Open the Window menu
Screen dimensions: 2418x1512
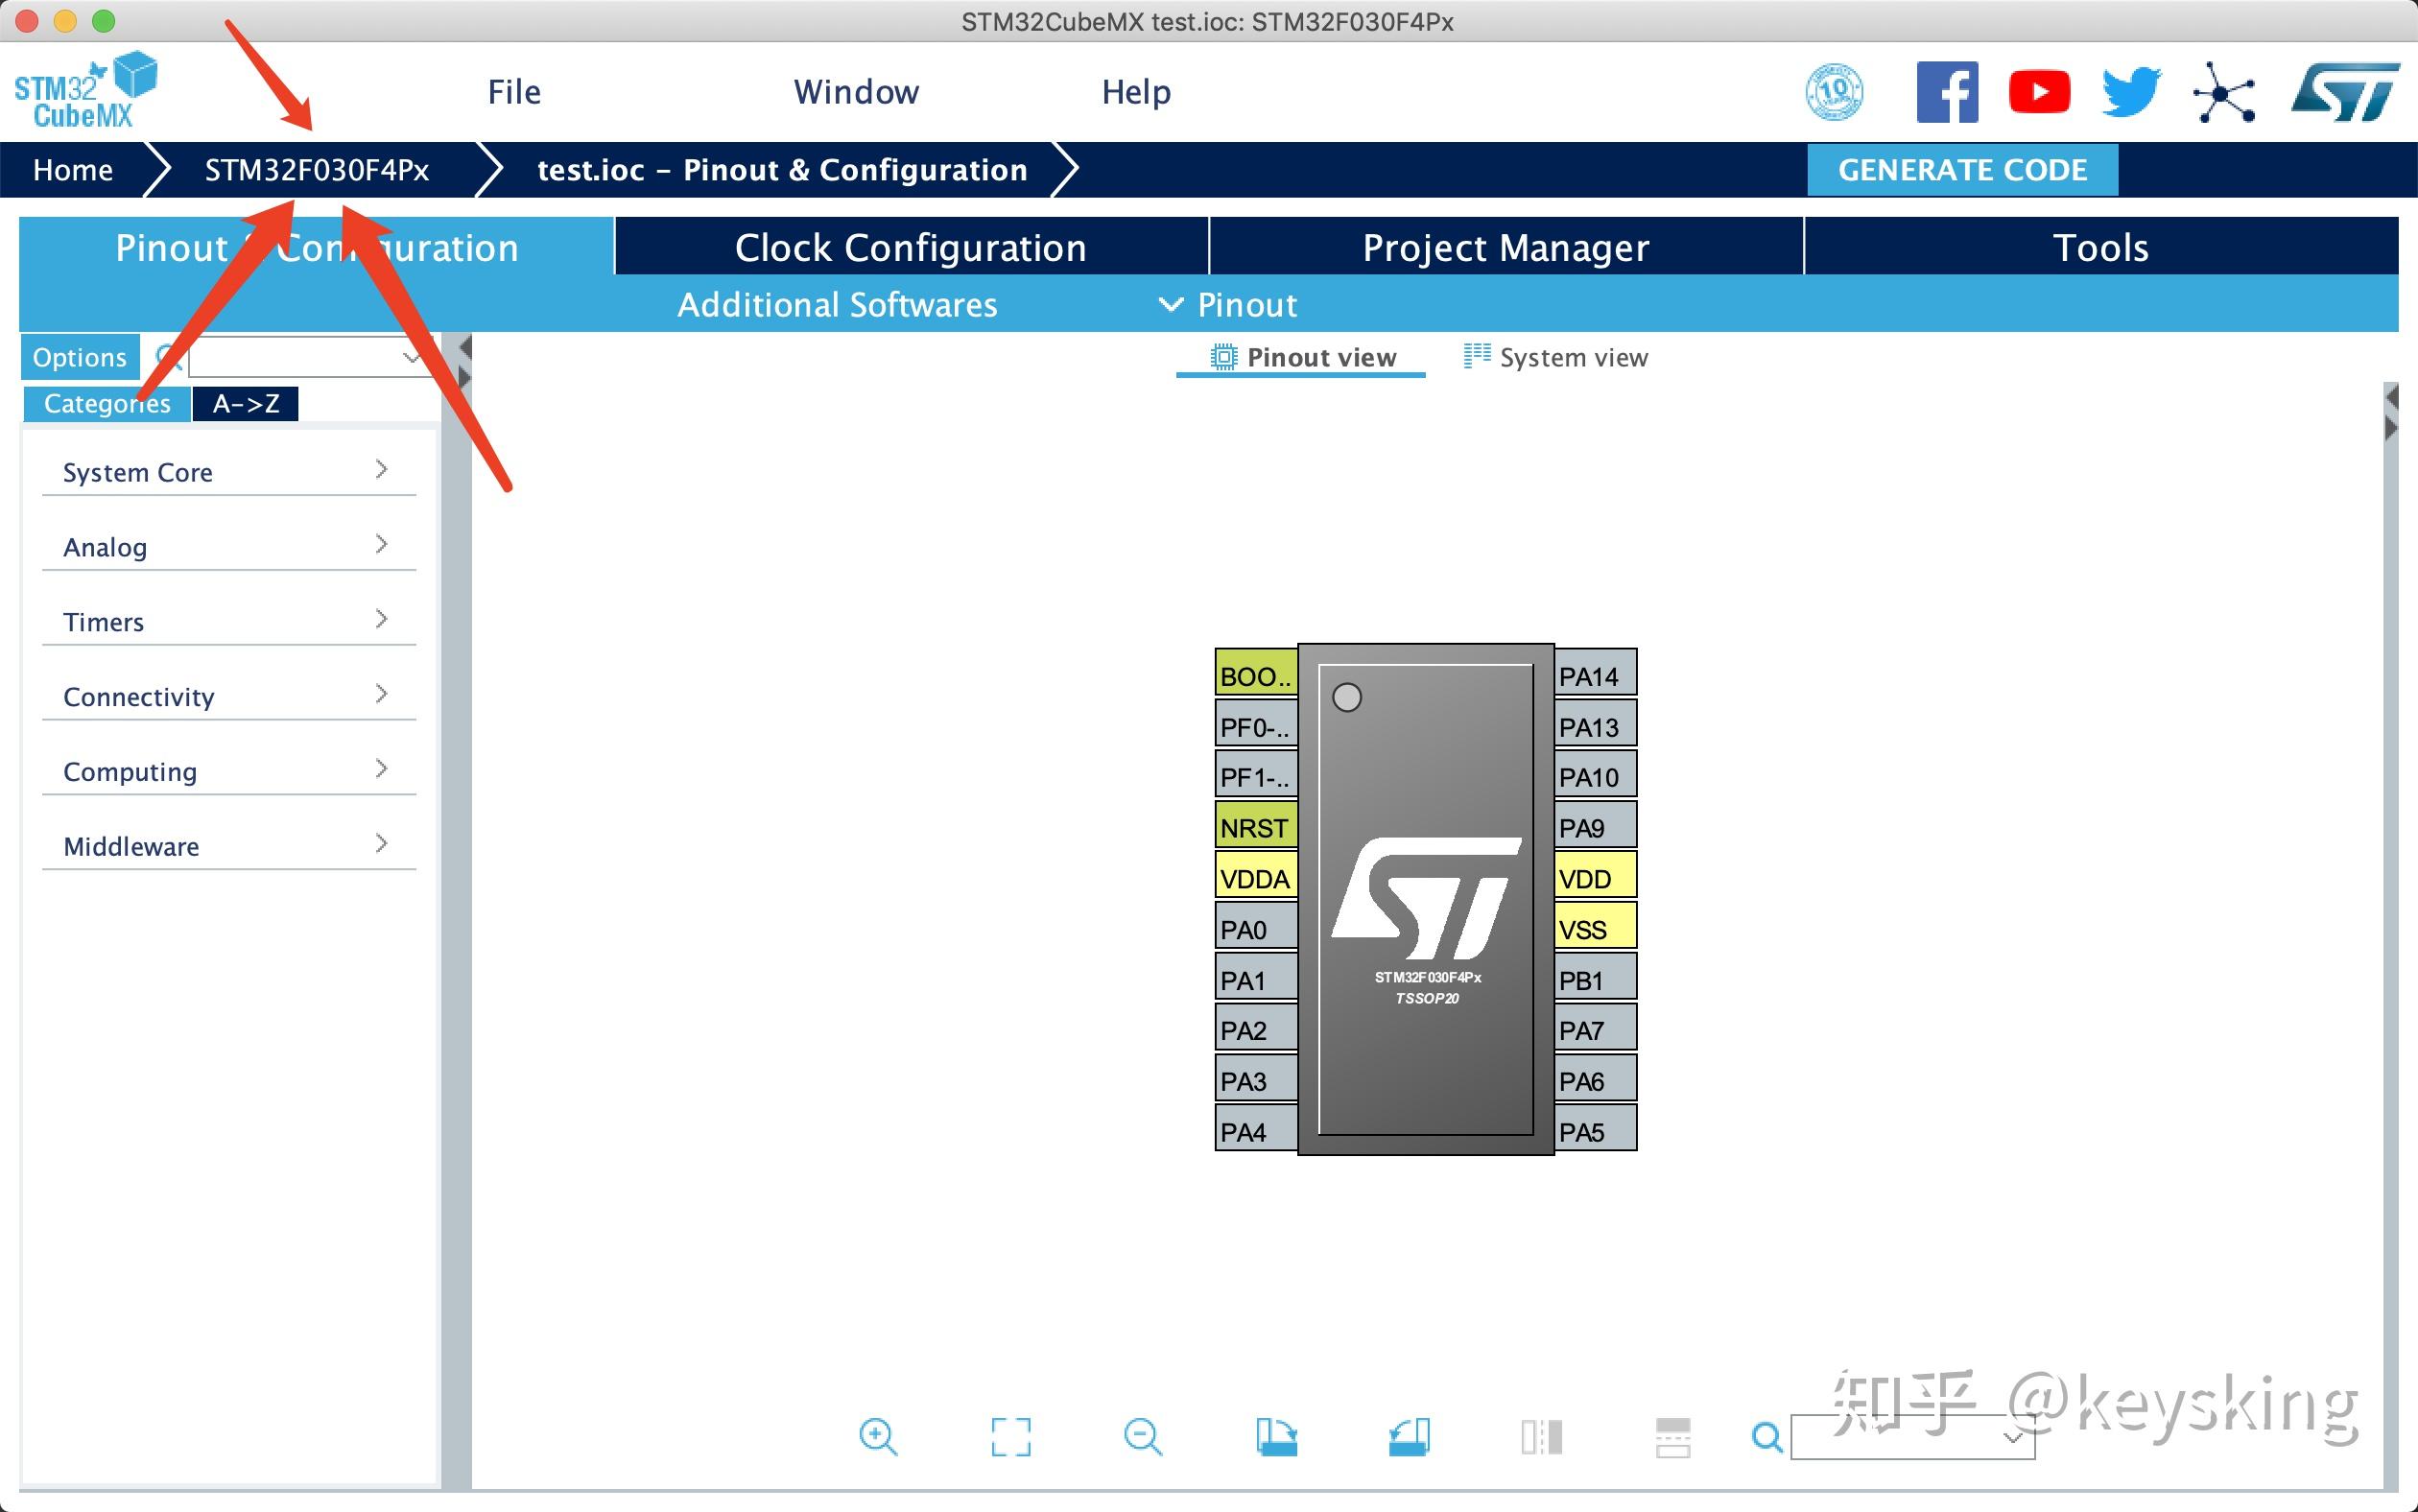(x=855, y=91)
